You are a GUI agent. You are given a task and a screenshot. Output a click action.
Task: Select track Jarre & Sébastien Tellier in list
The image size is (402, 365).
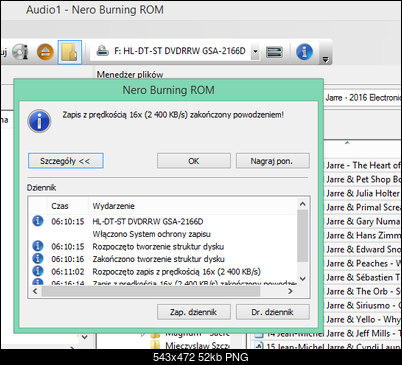point(363,277)
